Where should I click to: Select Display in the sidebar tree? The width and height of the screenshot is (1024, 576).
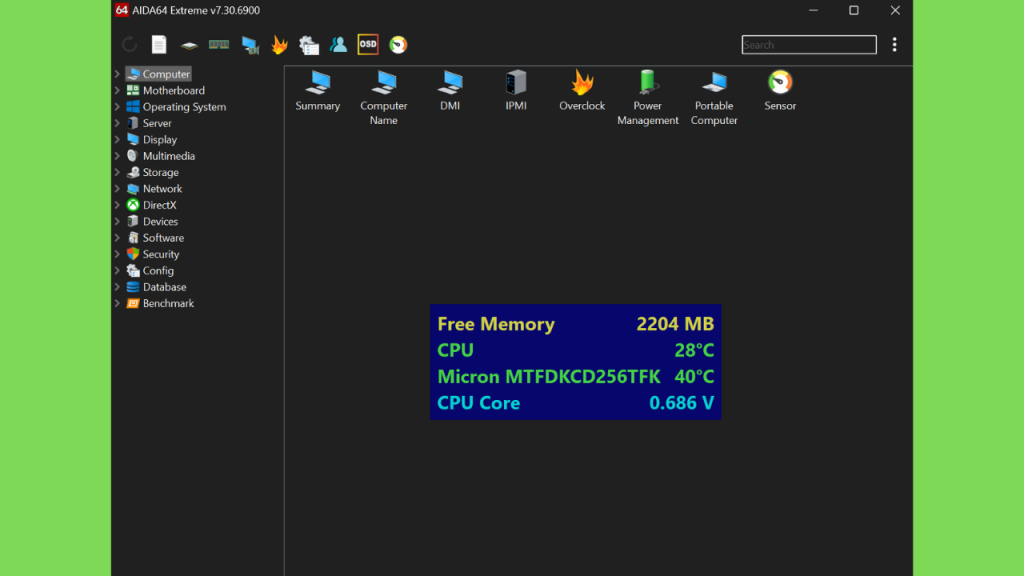(152, 139)
